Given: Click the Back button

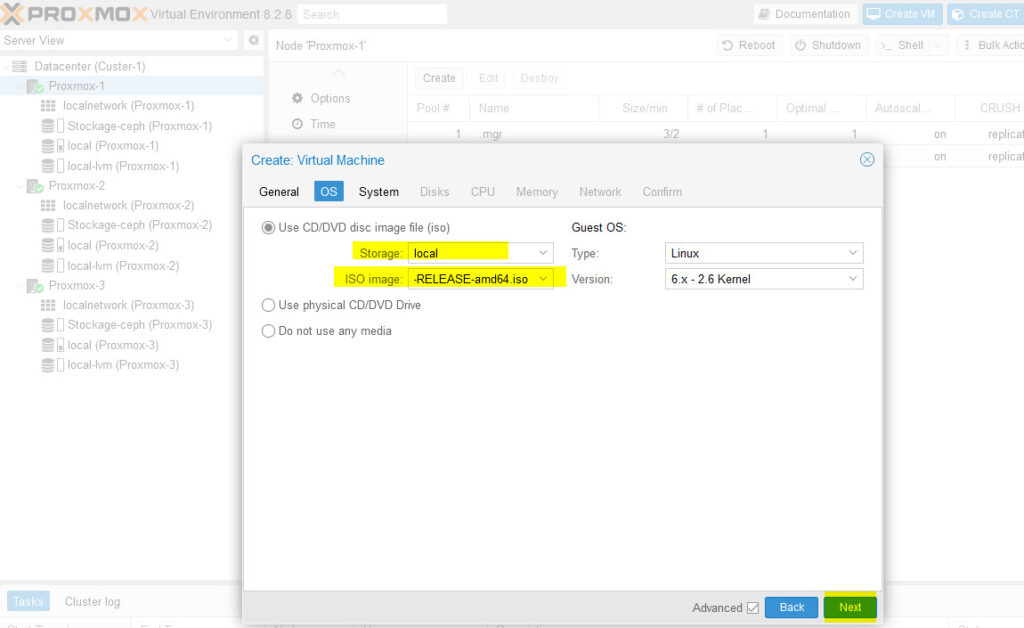Looking at the screenshot, I should click(792, 607).
